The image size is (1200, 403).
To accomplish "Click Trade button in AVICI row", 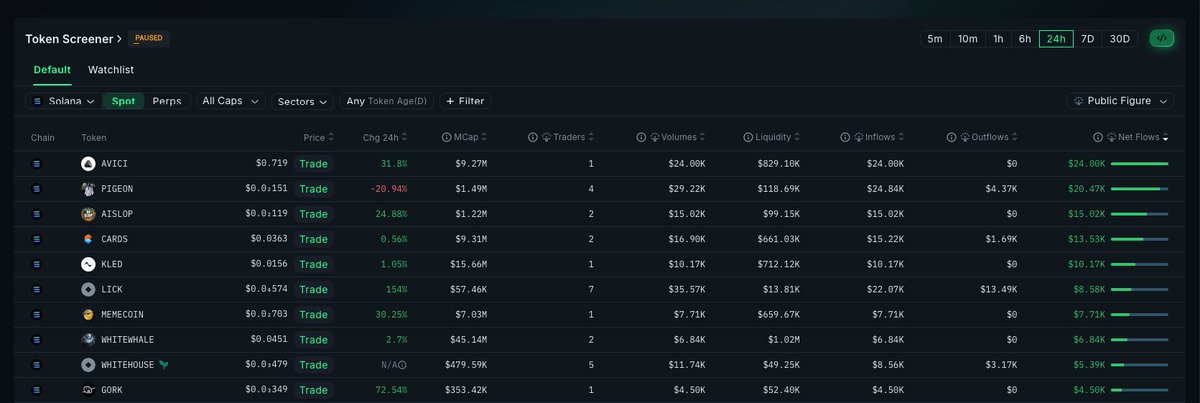I will coord(313,163).
